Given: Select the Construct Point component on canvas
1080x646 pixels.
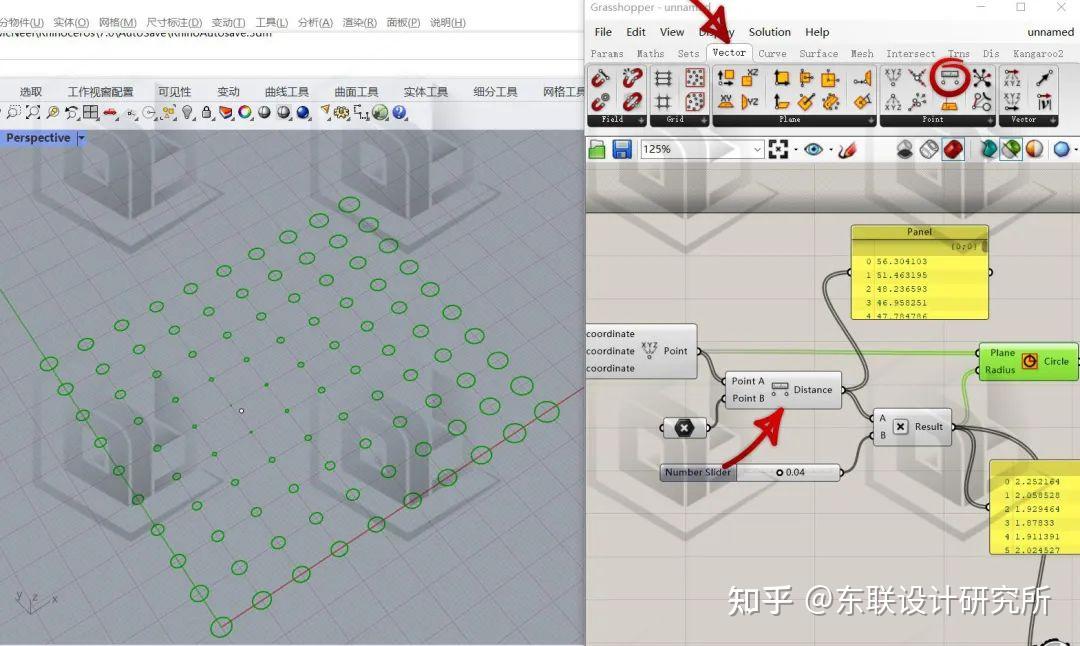Looking at the screenshot, I should 642,351.
